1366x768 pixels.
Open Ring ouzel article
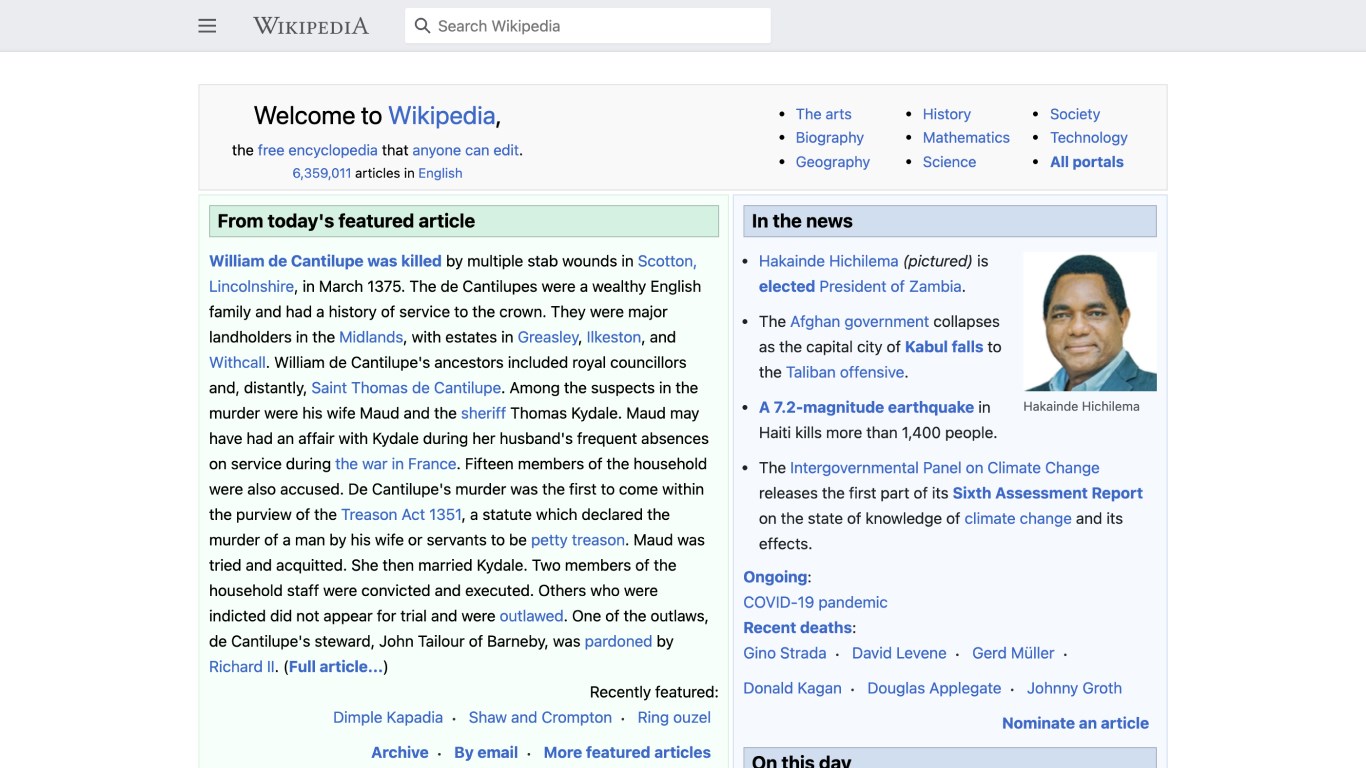[674, 717]
